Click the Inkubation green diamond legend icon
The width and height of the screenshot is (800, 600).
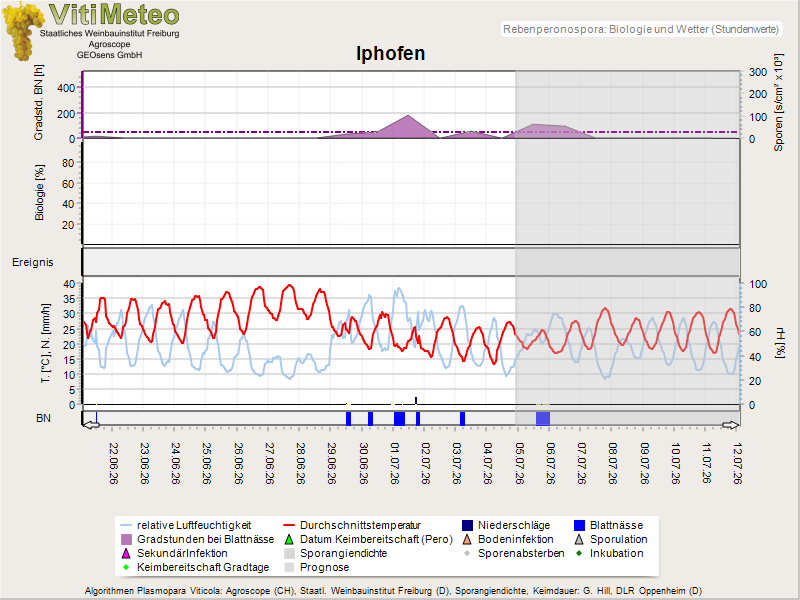pyautogui.click(x=579, y=553)
